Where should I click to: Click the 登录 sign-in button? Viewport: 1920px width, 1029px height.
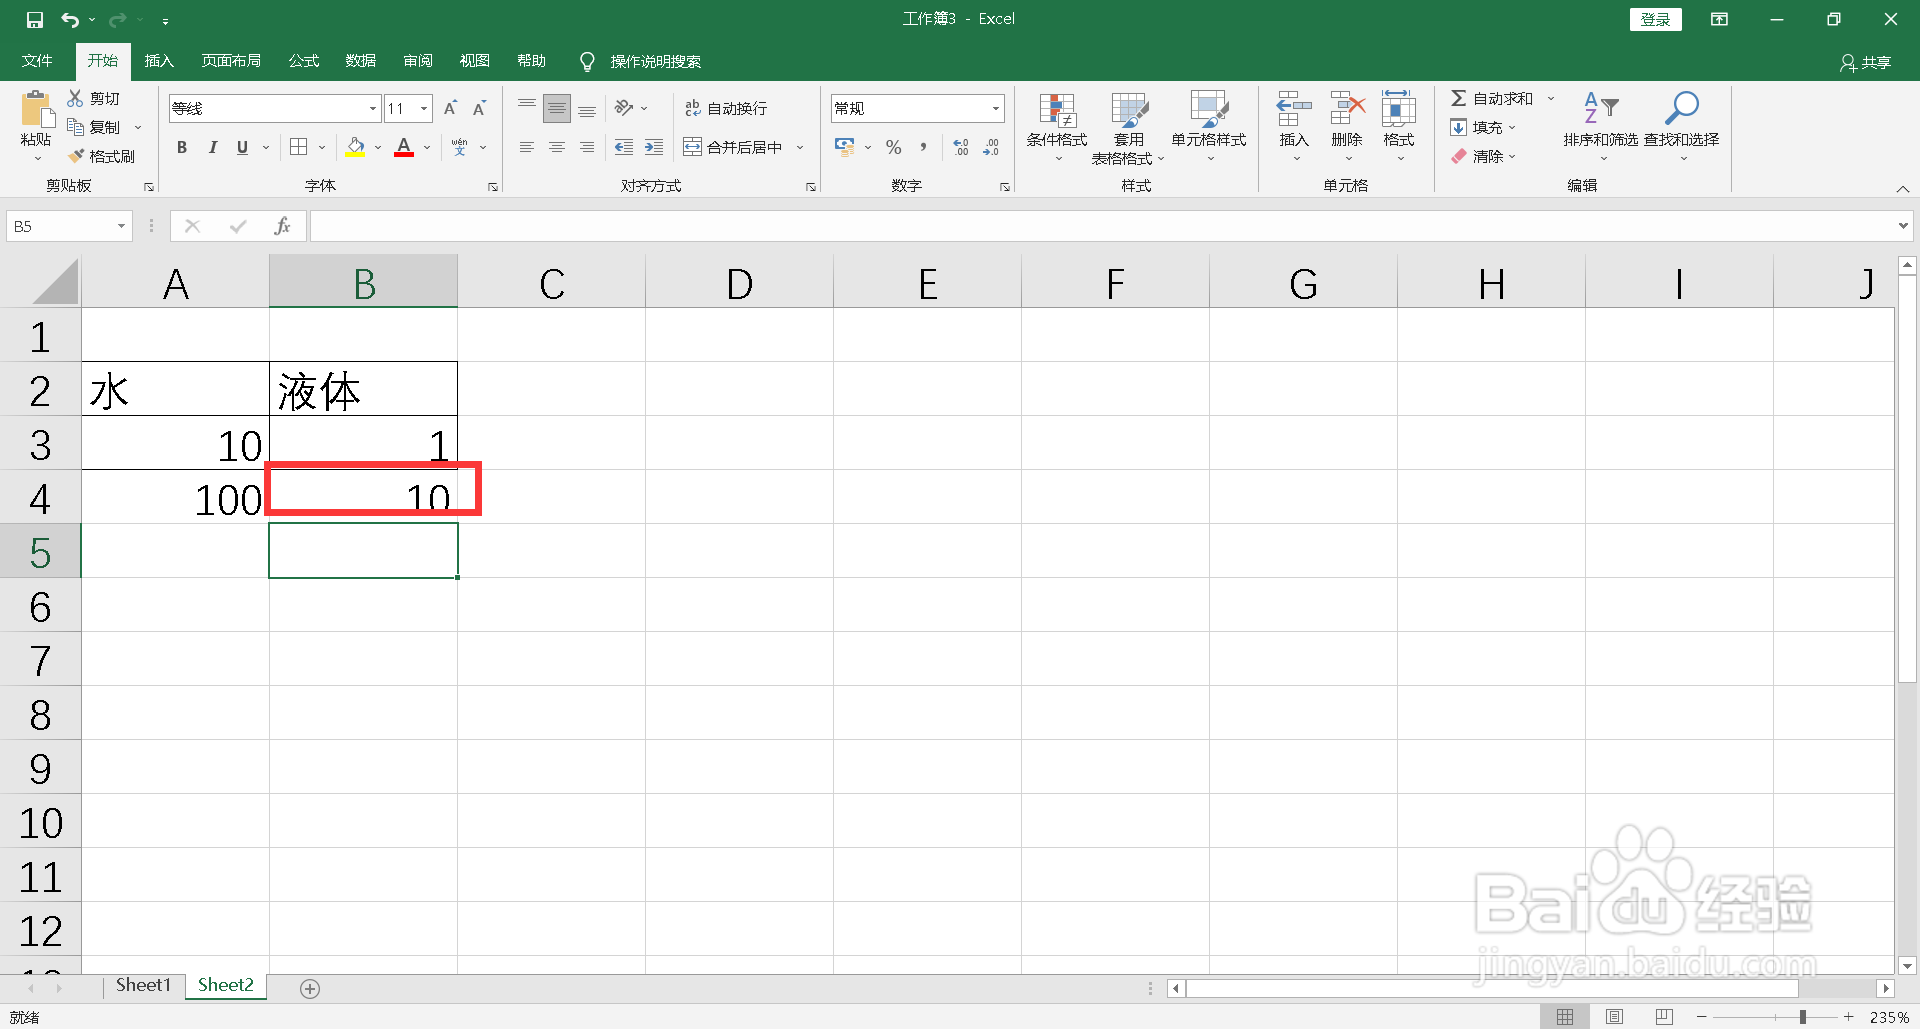(1655, 19)
